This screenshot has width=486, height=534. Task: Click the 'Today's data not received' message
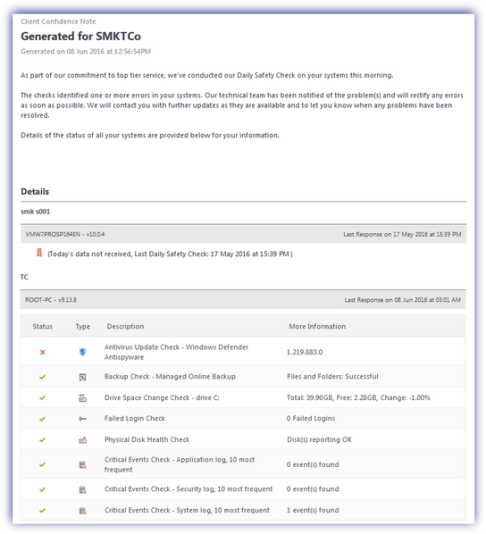pyautogui.click(x=170, y=254)
